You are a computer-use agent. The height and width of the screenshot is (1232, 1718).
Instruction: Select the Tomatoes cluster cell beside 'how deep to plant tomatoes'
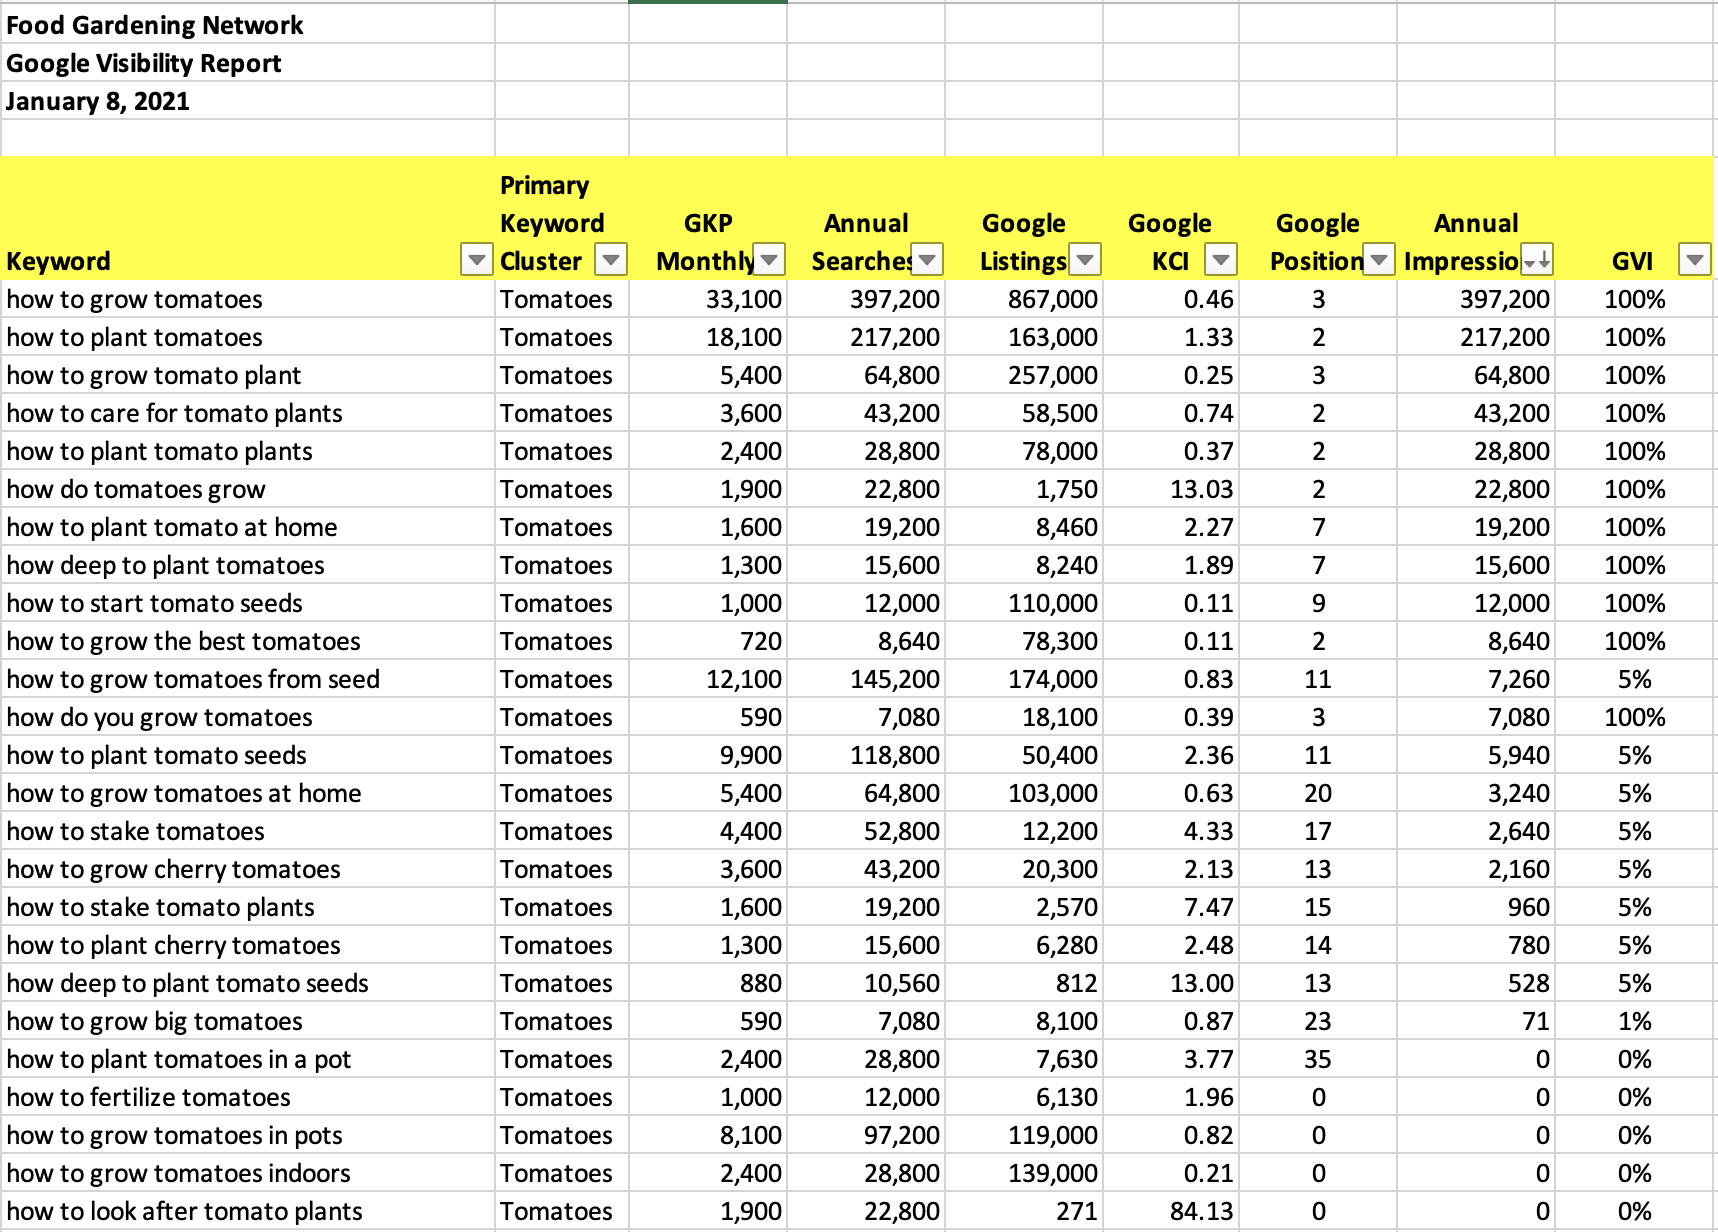coord(556,564)
